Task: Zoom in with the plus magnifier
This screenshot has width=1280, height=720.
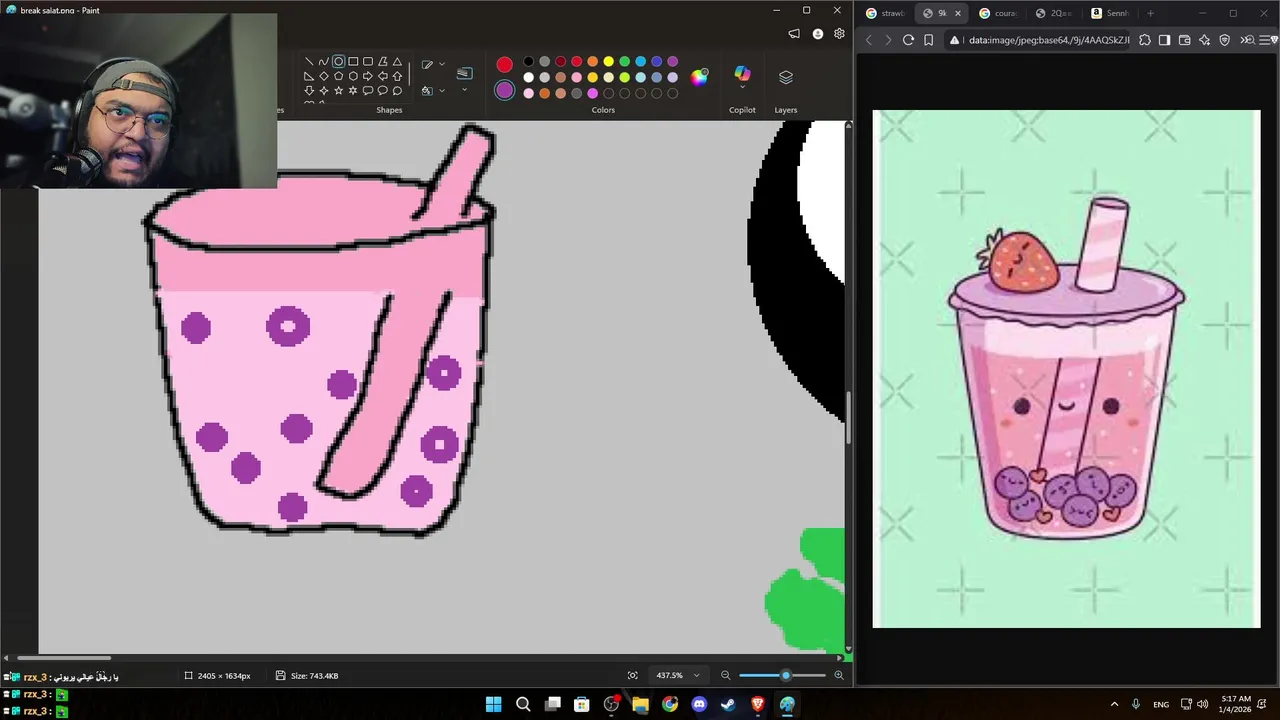Action: point(839,676)
